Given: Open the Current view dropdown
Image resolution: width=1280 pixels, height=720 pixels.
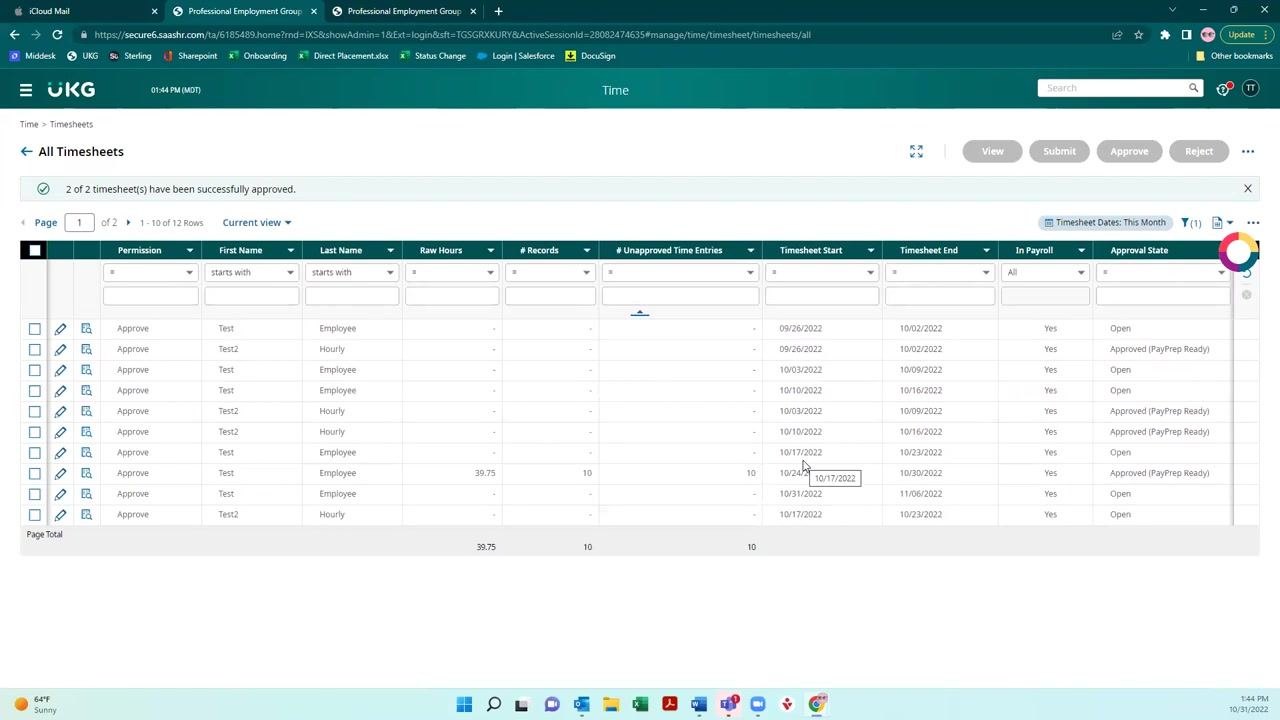Looking at the screenshot, I should [x=257, y=223].
